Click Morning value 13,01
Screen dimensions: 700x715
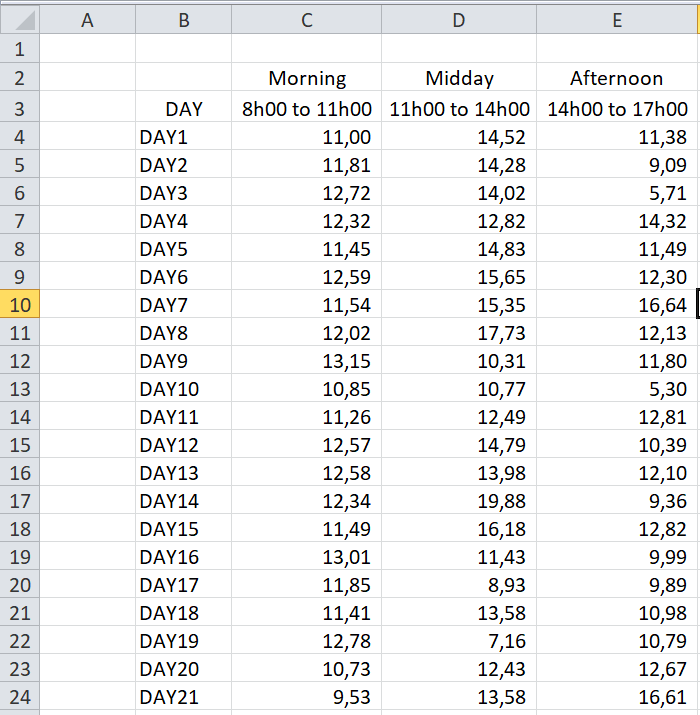[x=306, y=556]
